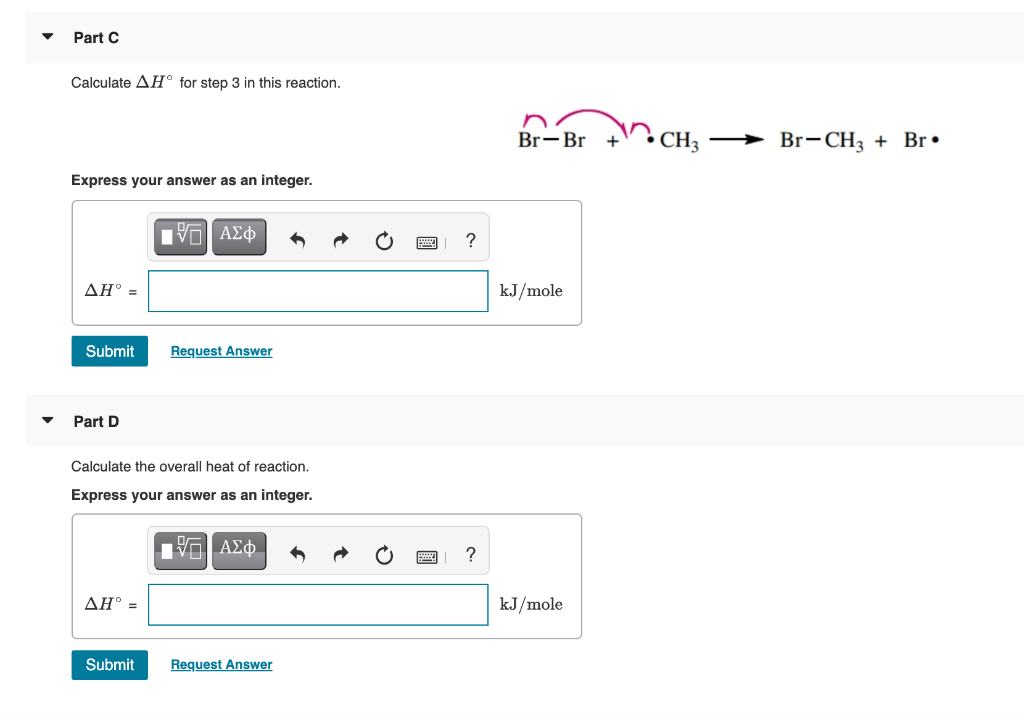Click Request Answer for Part C
The height and width of the screenshot is (717, 1024).
(x=221, y=351)
